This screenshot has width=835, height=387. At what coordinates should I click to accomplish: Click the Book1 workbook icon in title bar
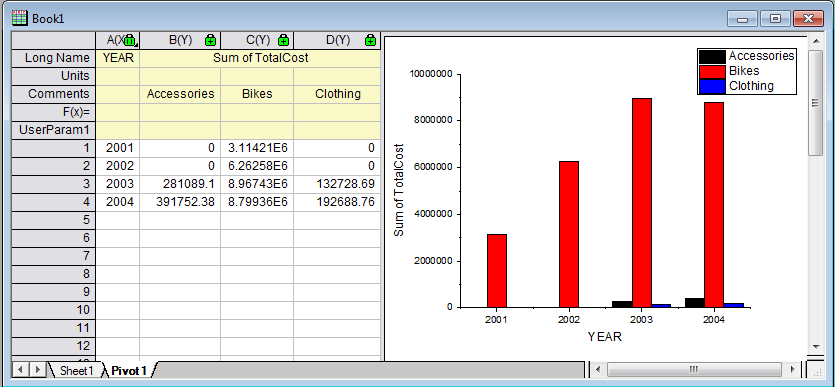coord(20,18)
